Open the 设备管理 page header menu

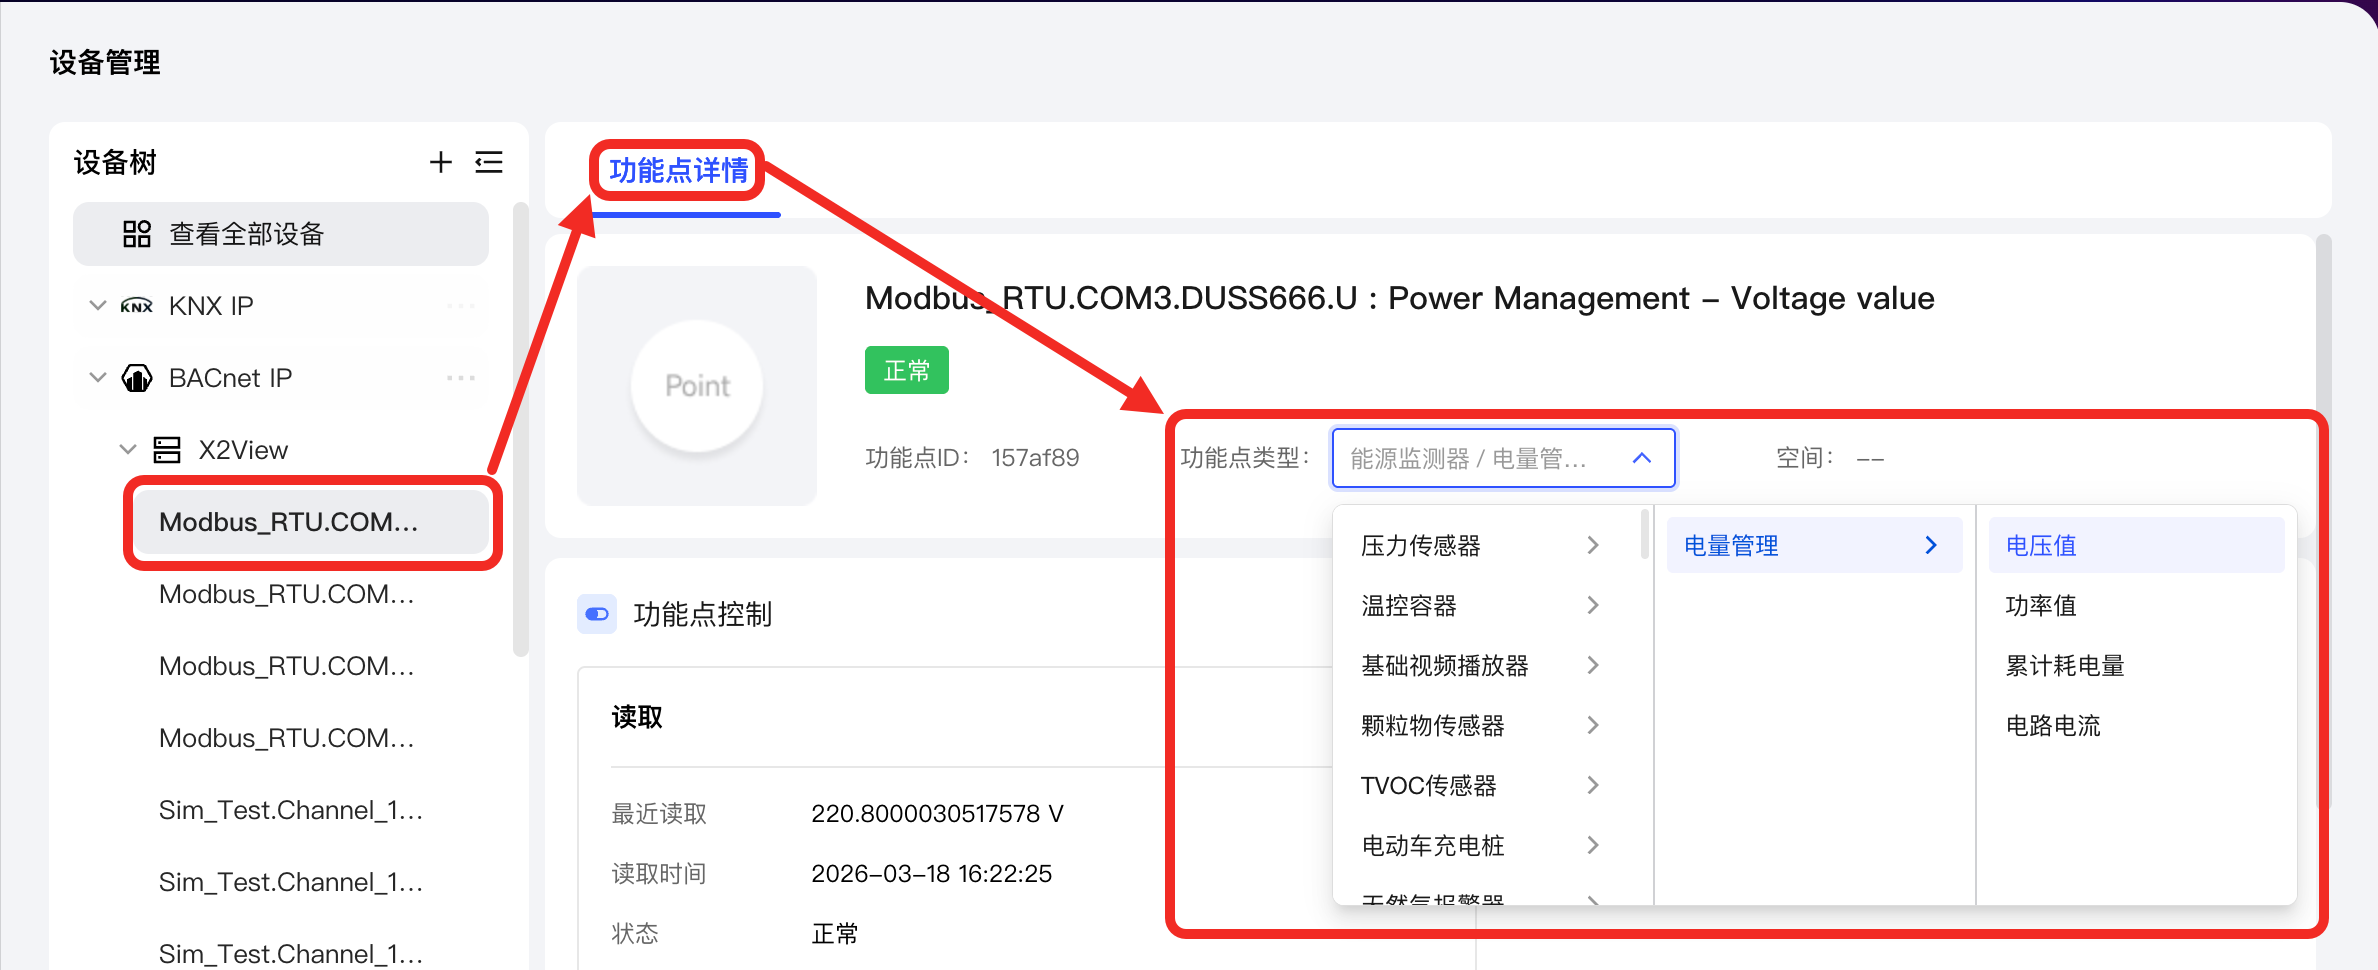[104, 62]
